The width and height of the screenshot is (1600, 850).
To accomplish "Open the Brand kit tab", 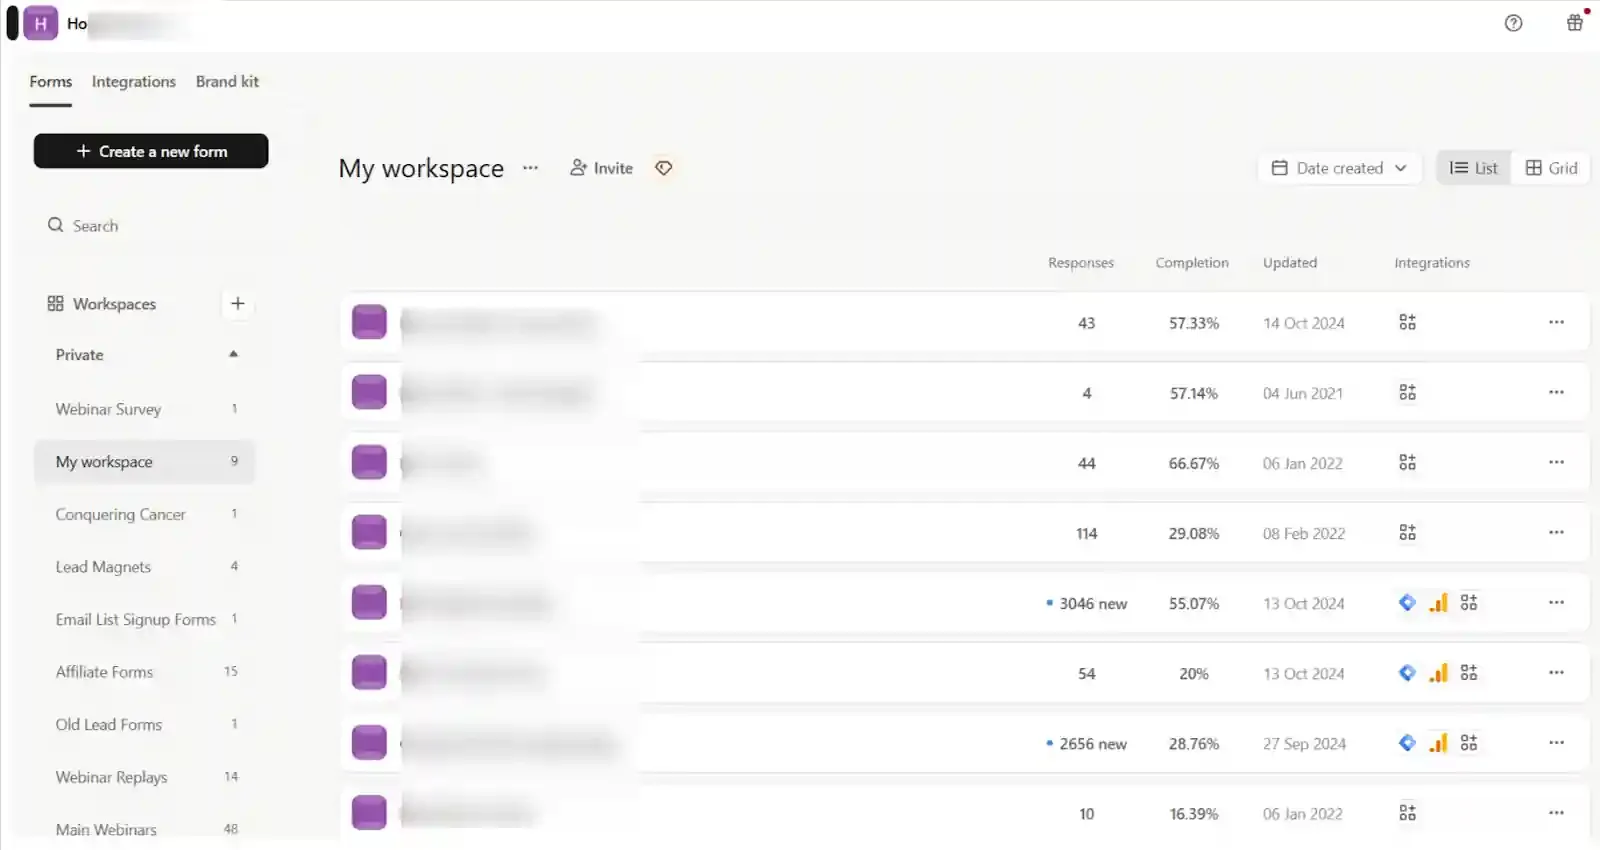I will click(227, 82).
